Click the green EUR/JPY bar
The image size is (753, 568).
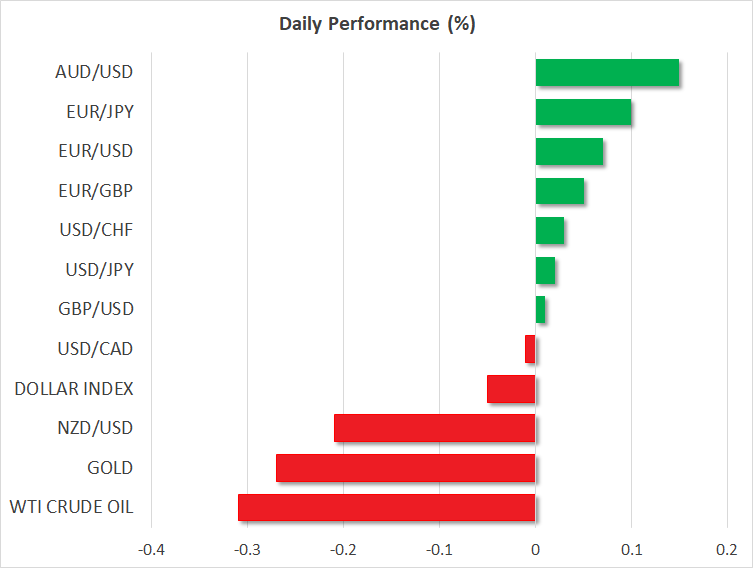click(583, 112)
